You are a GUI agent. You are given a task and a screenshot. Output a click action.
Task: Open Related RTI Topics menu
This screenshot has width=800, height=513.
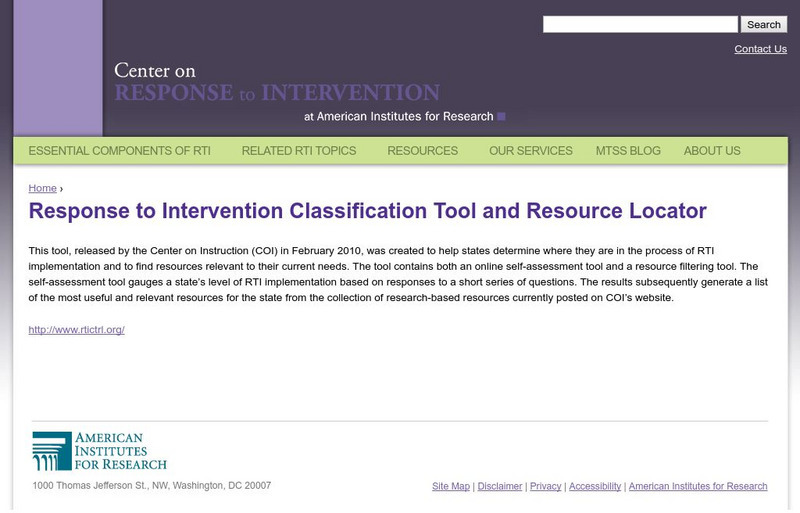pos(299,151)
